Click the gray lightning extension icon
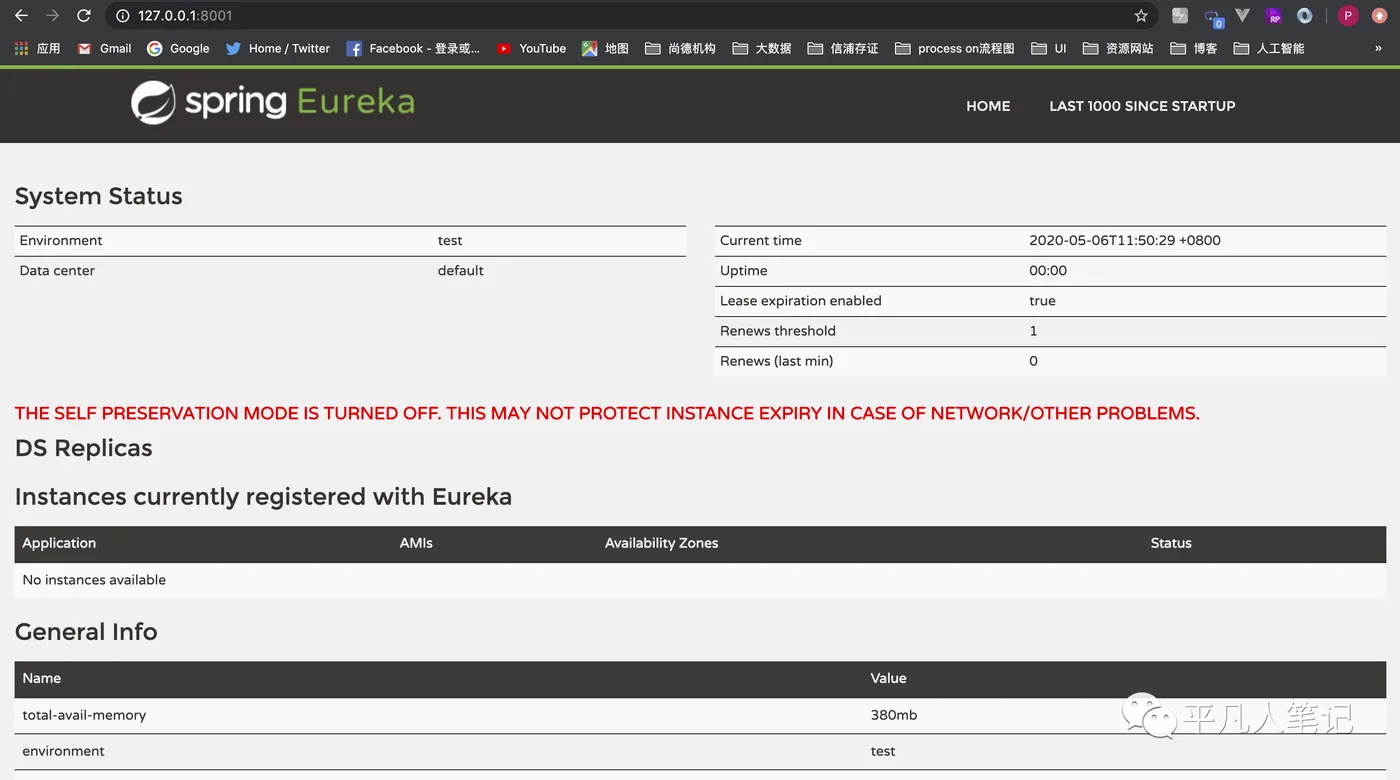Viewport: 1400px width, 780px height. click(1180, 16)
